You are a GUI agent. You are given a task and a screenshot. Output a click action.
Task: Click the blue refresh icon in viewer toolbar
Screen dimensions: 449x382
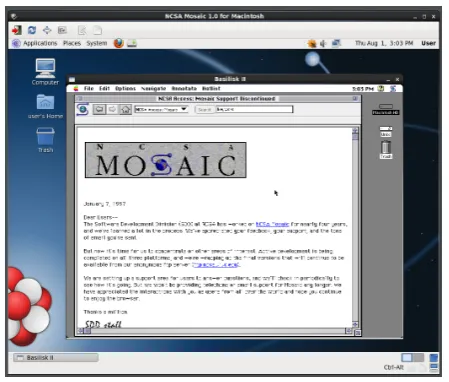[x=32, y=30]
